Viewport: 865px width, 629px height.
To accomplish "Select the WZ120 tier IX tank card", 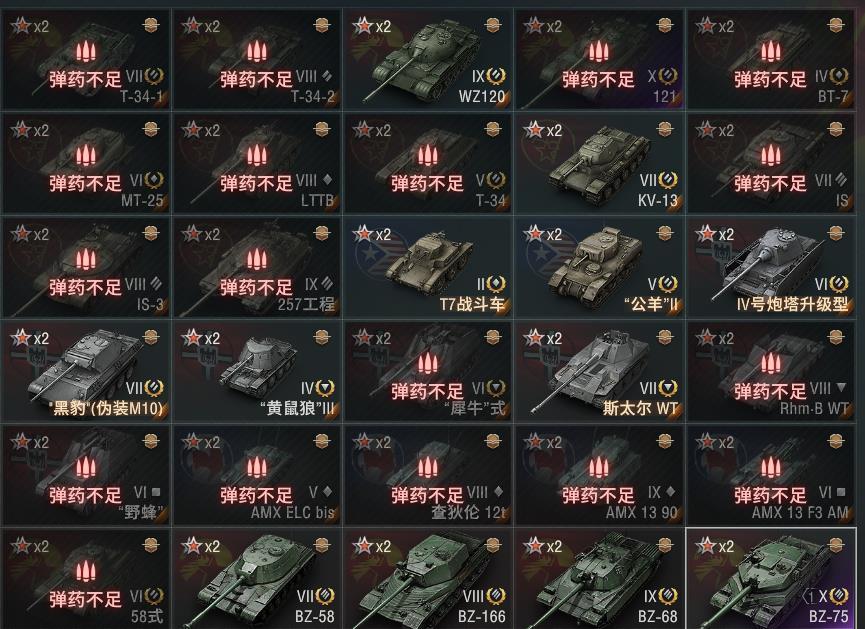I will pyautogui.click(x=428, y=59).
